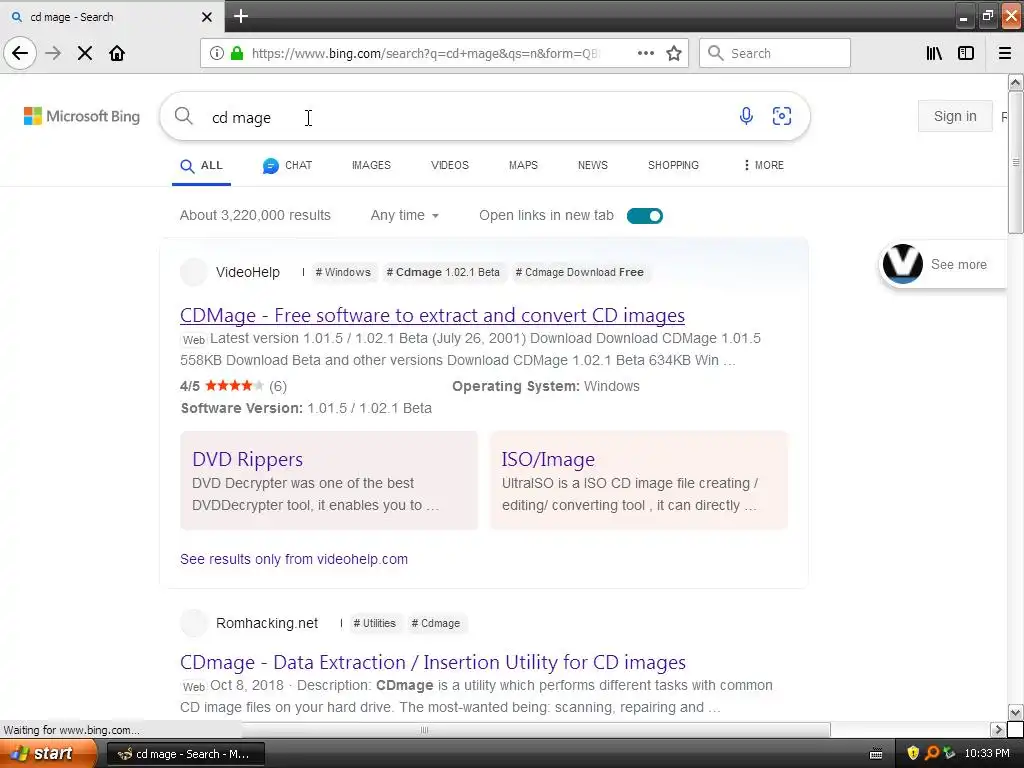Open 'CDmage - Data Extraction / Insertion Utility' result
The image size is (1024, 768).
click(x=432, y=662)
